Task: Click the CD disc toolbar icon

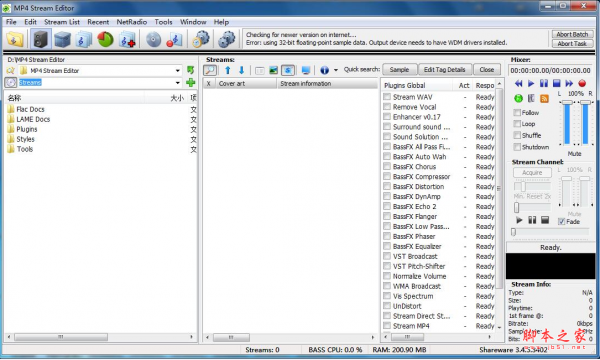Action: [153, 39]
